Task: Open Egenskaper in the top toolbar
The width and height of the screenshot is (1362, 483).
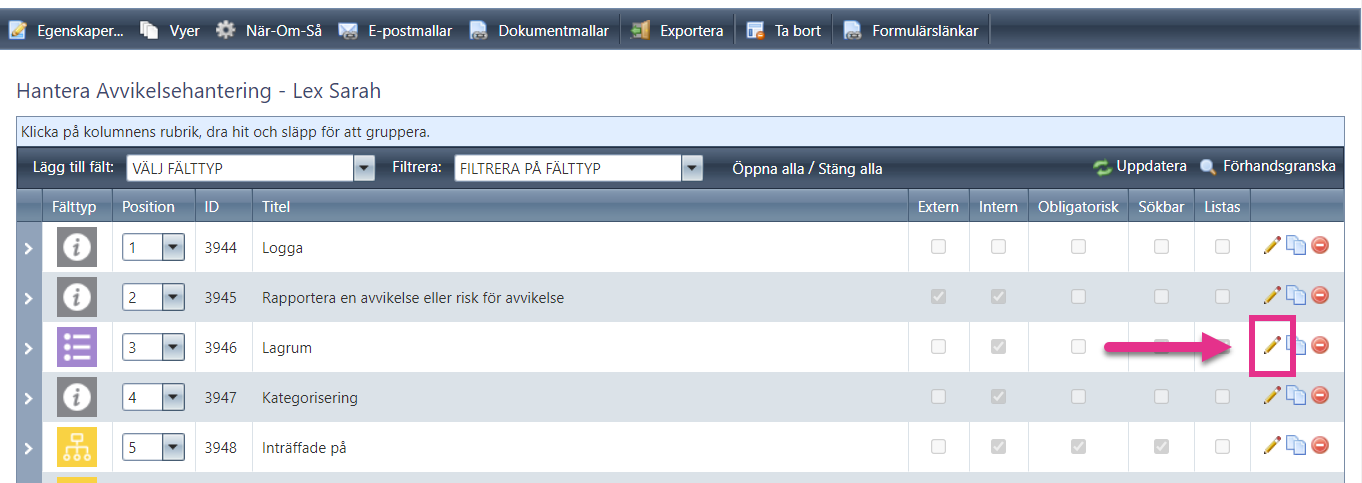Action: (66, 31)
